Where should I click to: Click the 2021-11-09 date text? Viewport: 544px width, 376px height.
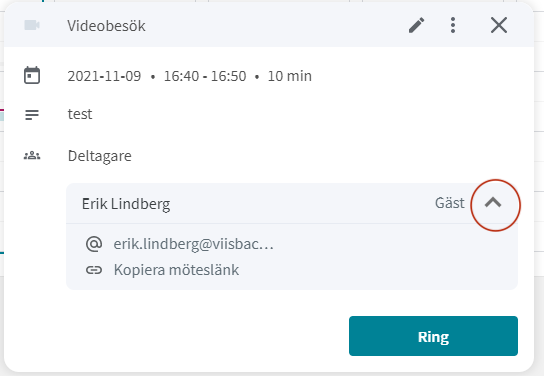[104, 76]
